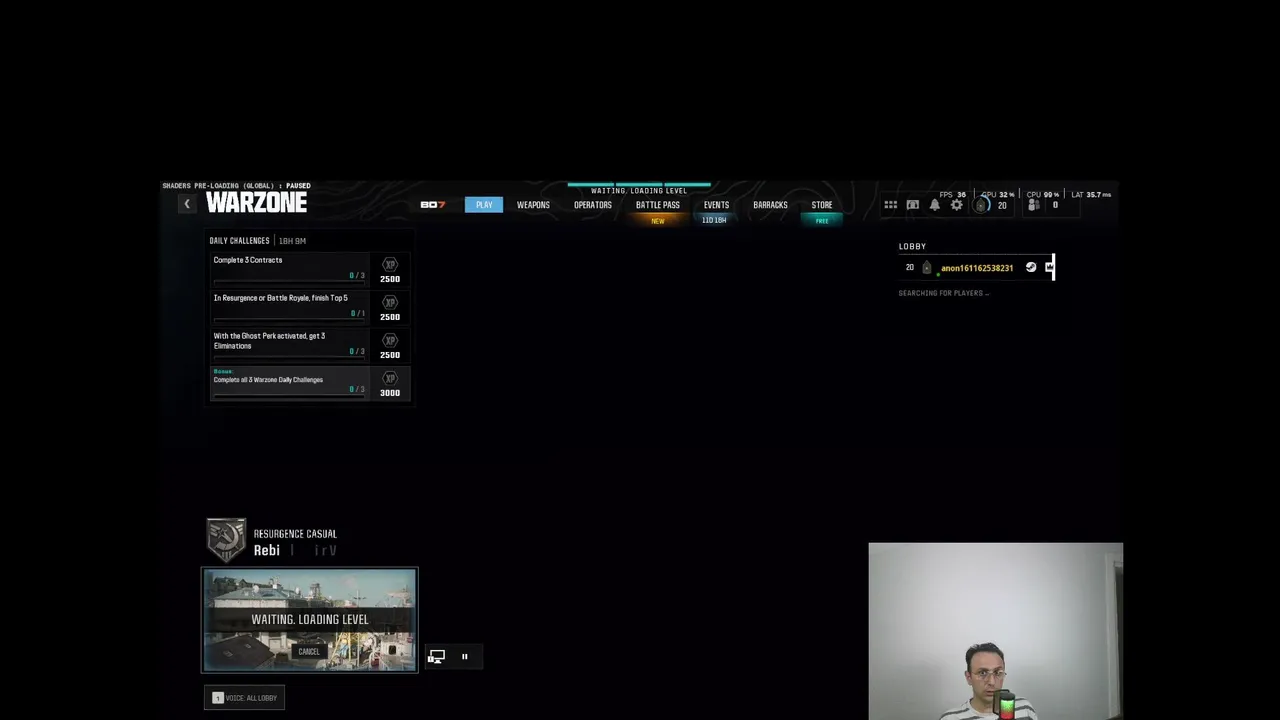Cancel the matchmaking search
Viewport: 1280px width, 720px height.
click(309, 652)
